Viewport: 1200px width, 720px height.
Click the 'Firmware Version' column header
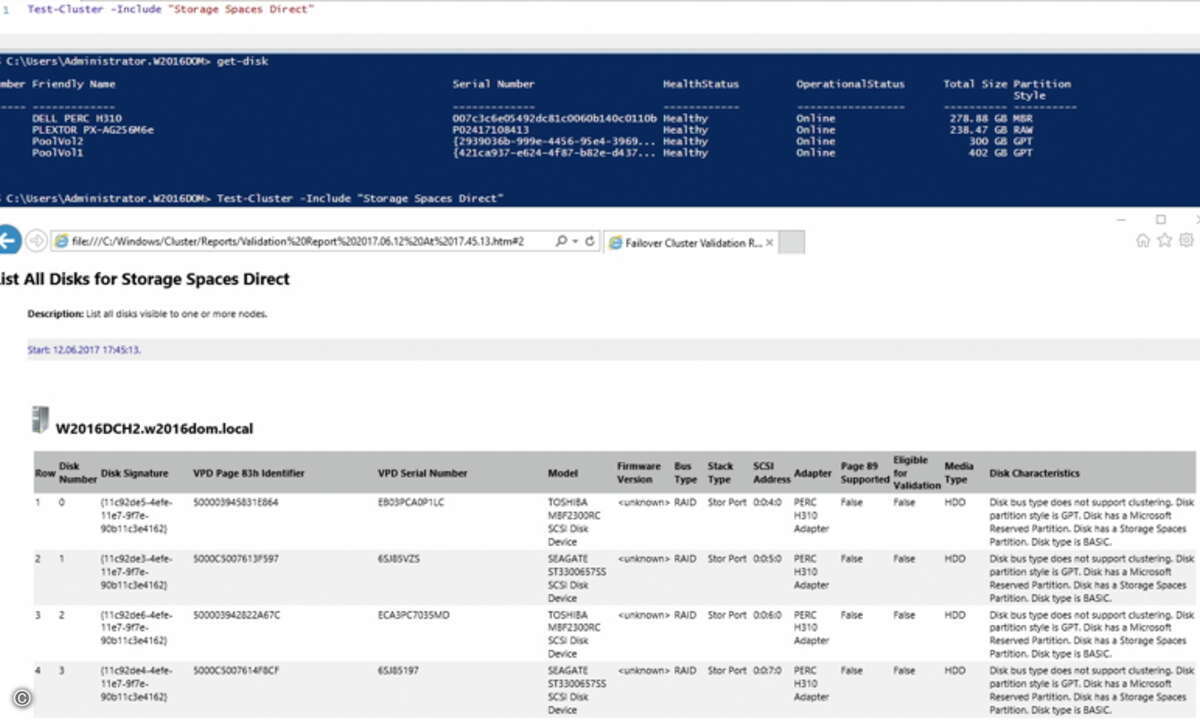[639, 472]
